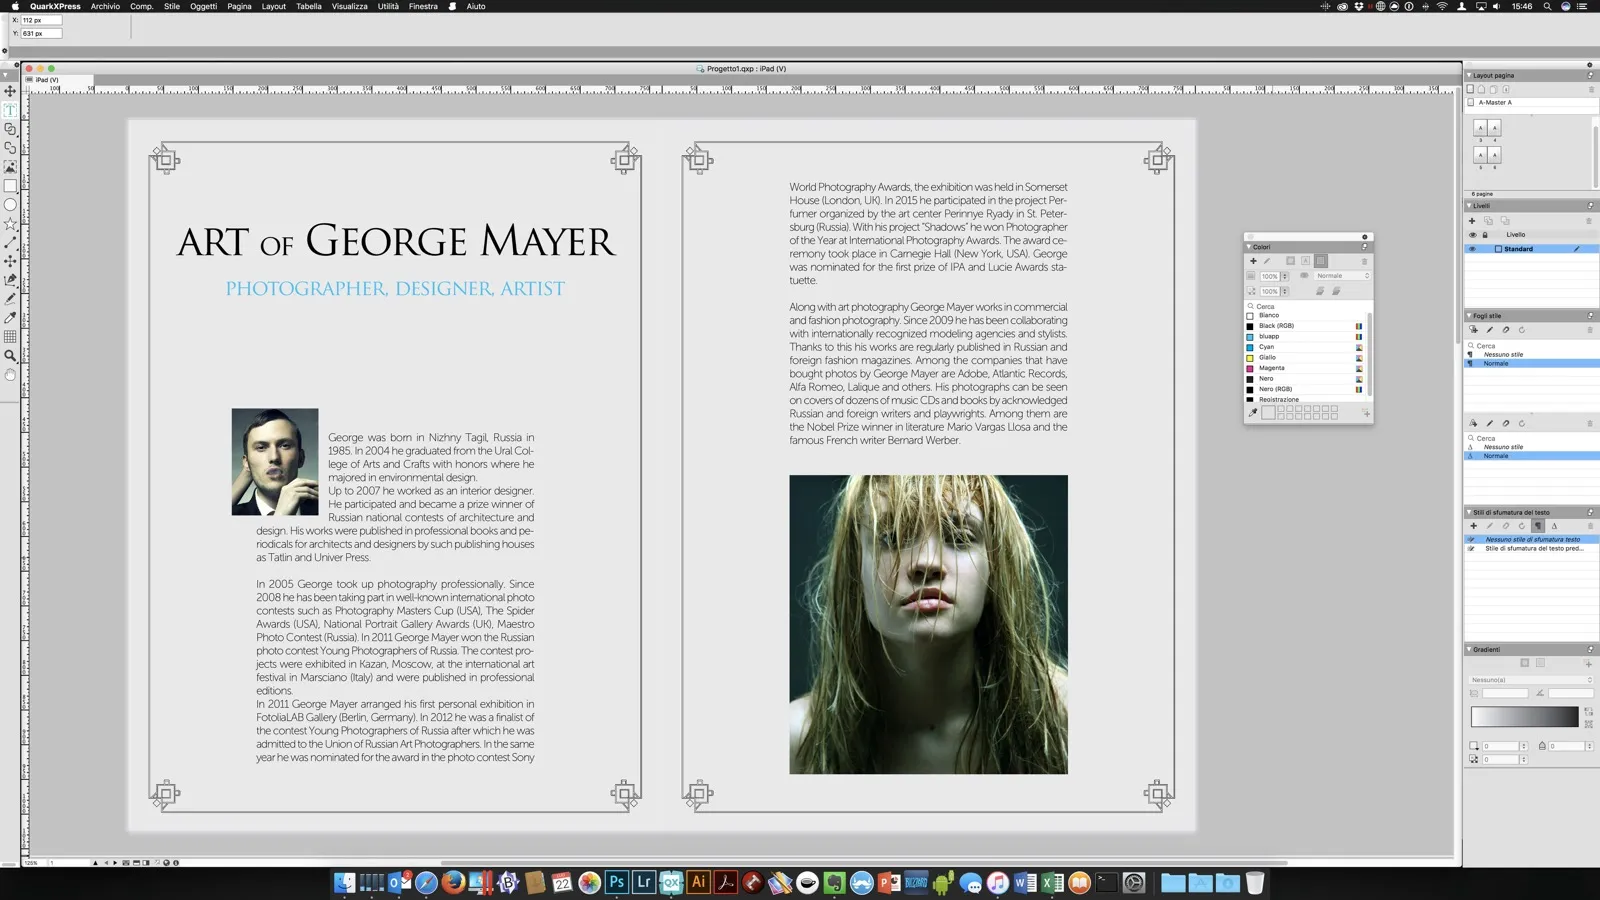Select the Nessuno stile paragraph style

[1503, 354]
